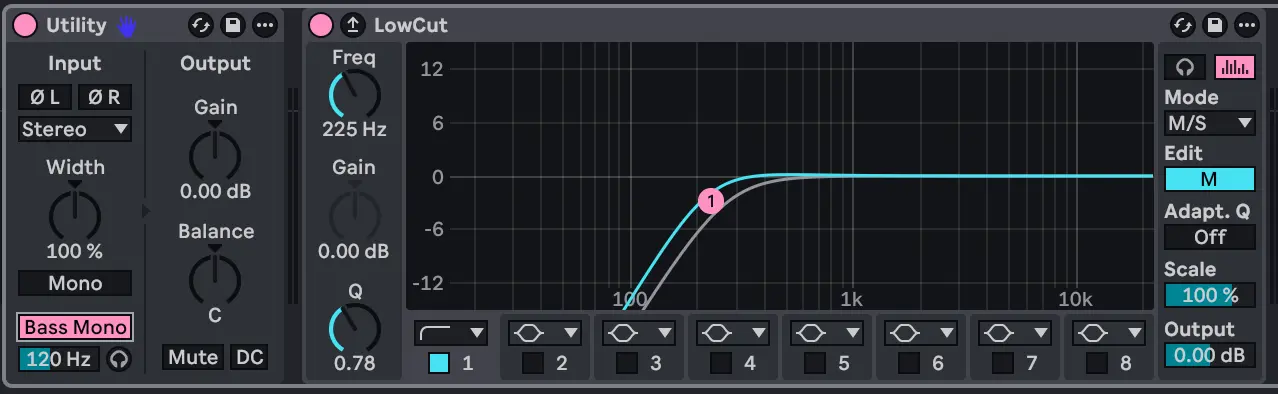Toggle the spectrum analyzer icon
The image size is (1278, 394).
1235,67
